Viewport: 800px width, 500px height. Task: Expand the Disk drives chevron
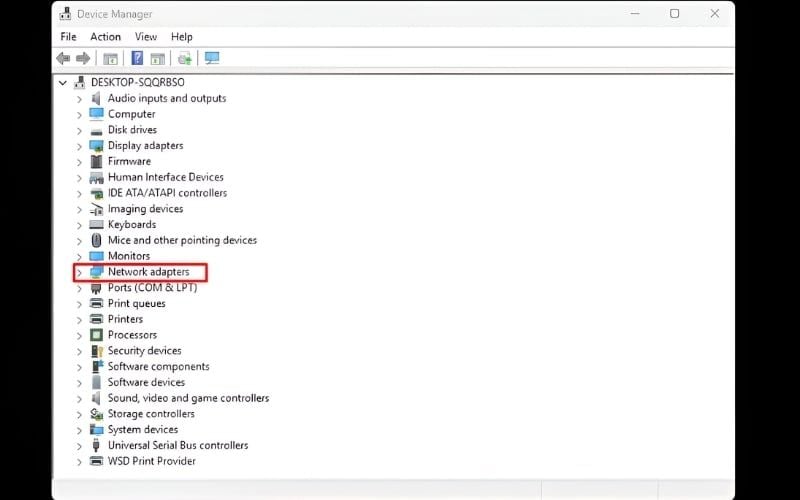click(x=79, y=131)
